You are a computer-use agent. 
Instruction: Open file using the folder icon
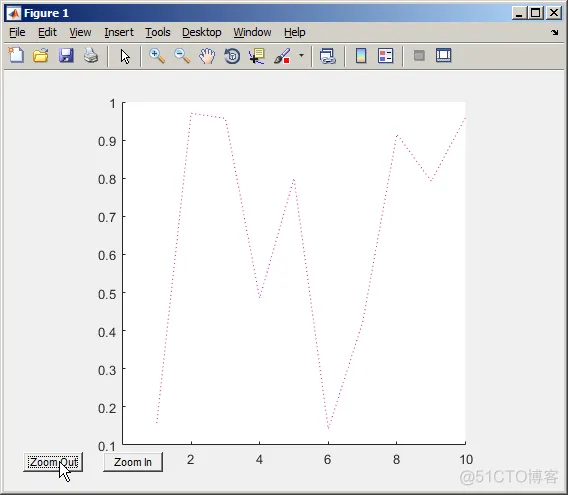tap(41, 56)
